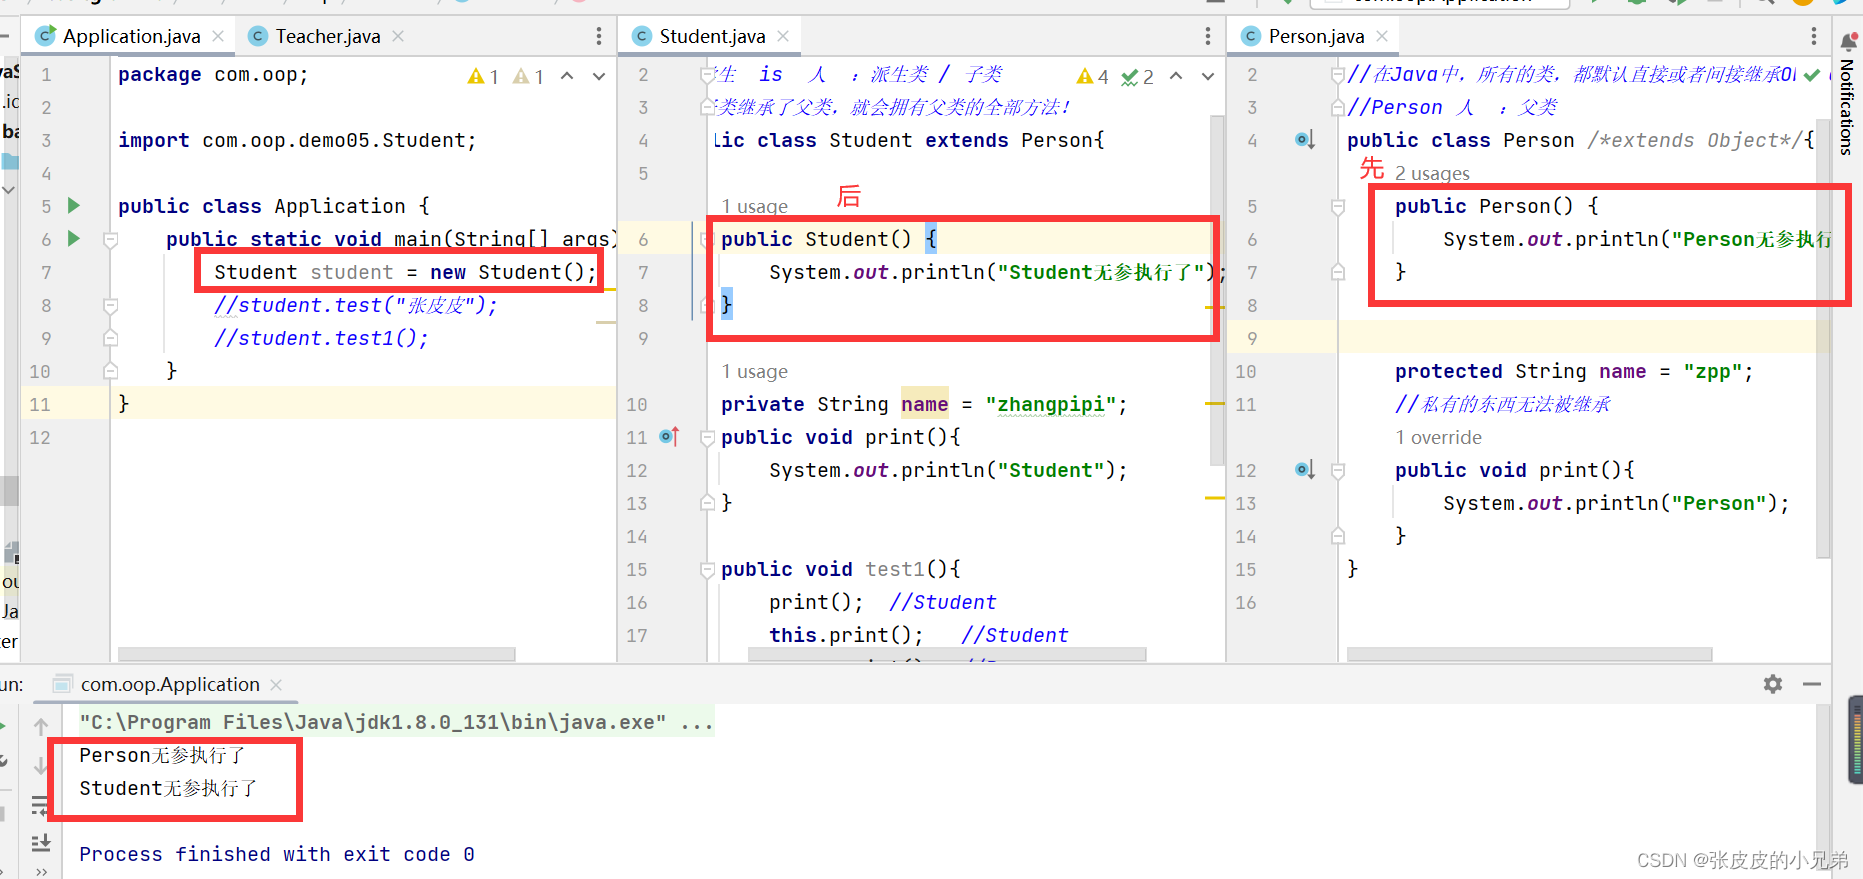Viewport: 1863px width, 879px height.
Task: Click the '1 usage' hint above name field
Action: [755, 372]
